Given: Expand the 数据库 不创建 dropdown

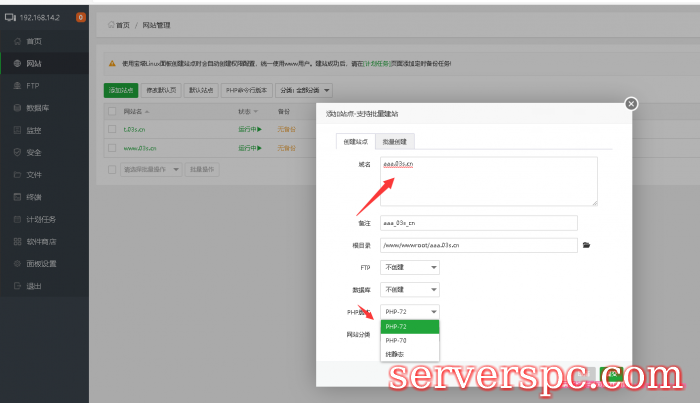Looking at the screenshot, I should click(x=410, y=289).
